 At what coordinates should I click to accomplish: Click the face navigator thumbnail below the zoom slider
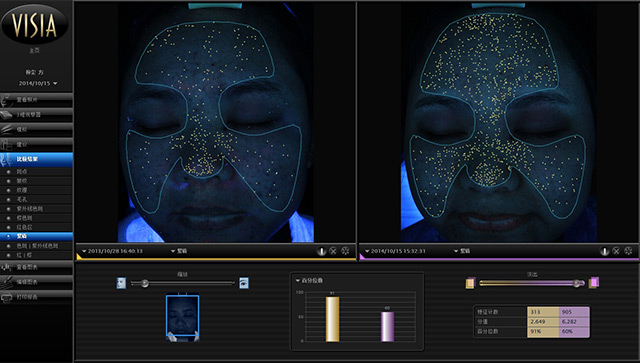(182, 318)
